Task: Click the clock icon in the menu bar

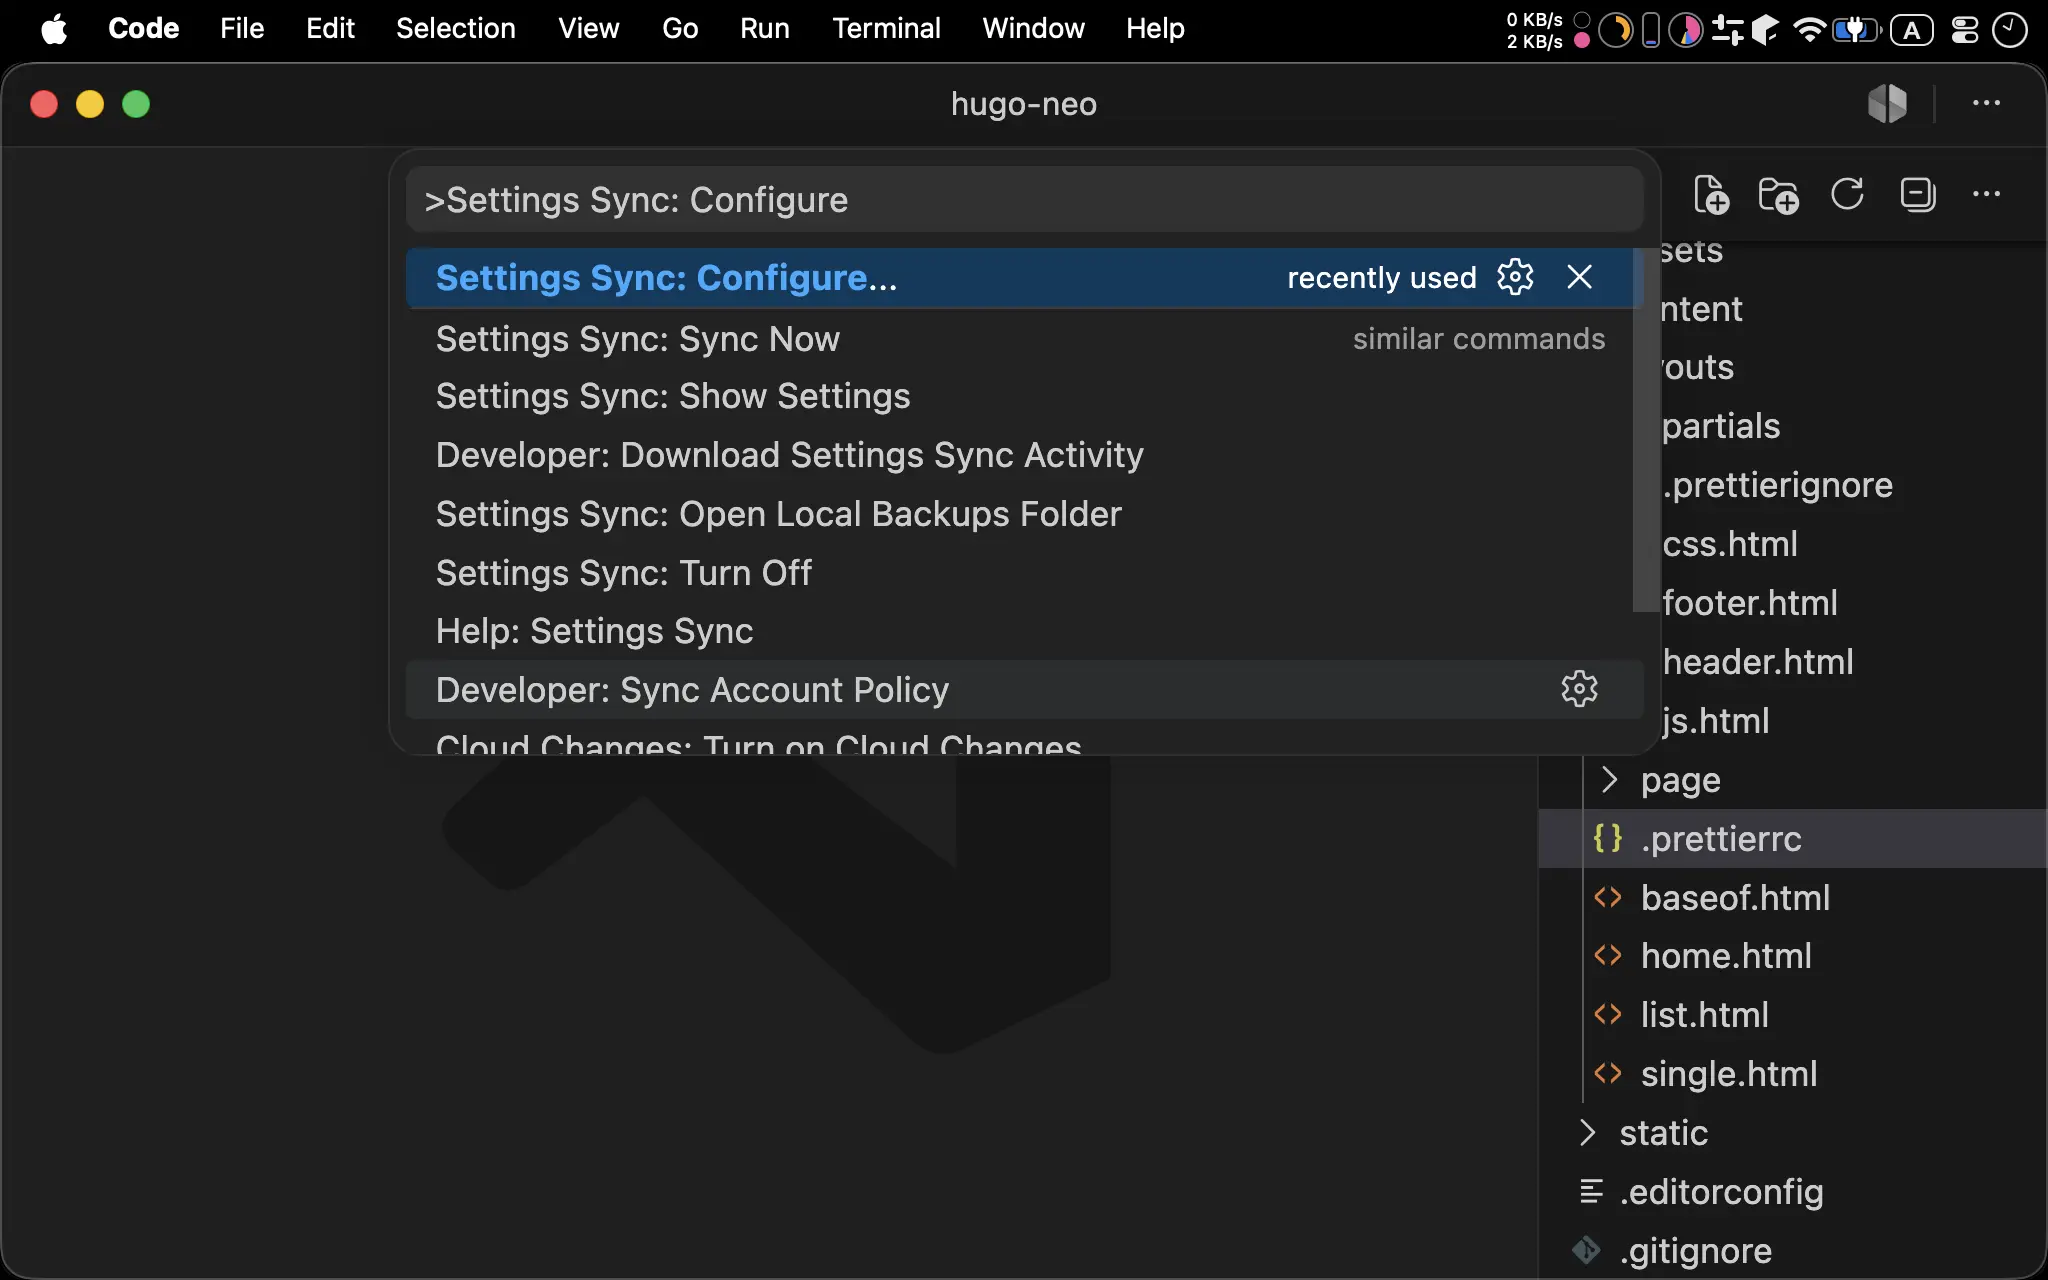Action: coord(2010,29)
